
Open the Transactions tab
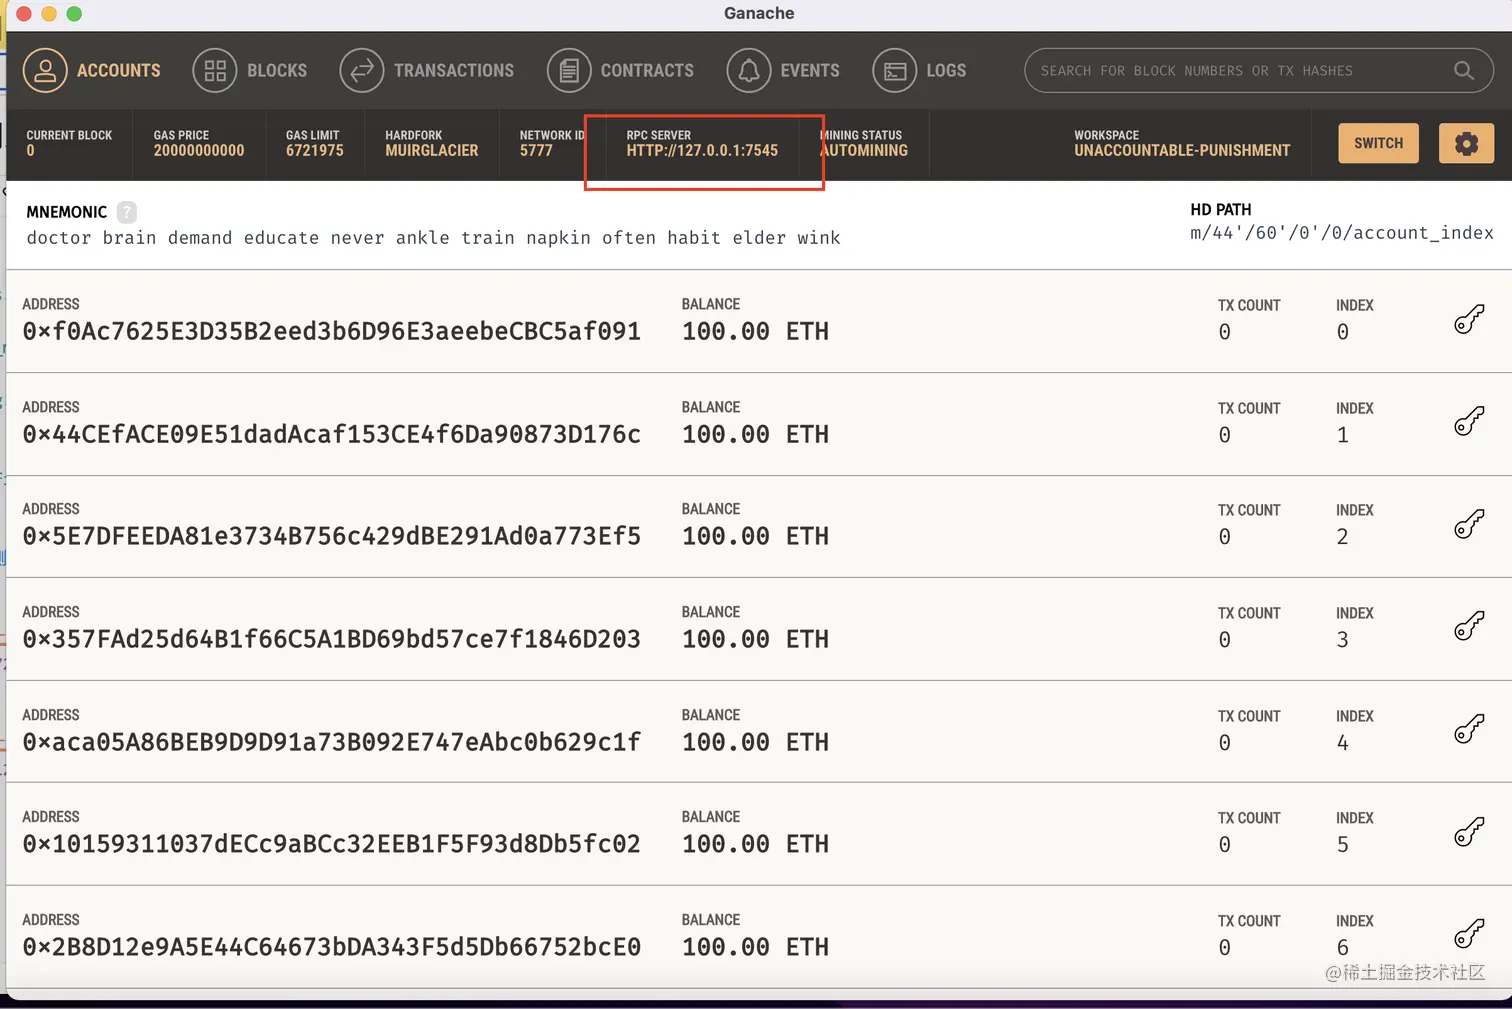pyautogui.click(x=427, y=71)
